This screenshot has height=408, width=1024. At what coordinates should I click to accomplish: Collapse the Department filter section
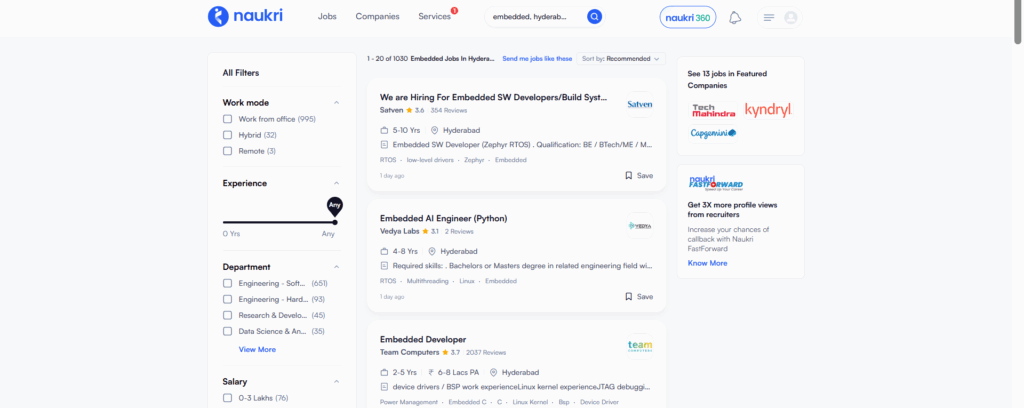336,267
